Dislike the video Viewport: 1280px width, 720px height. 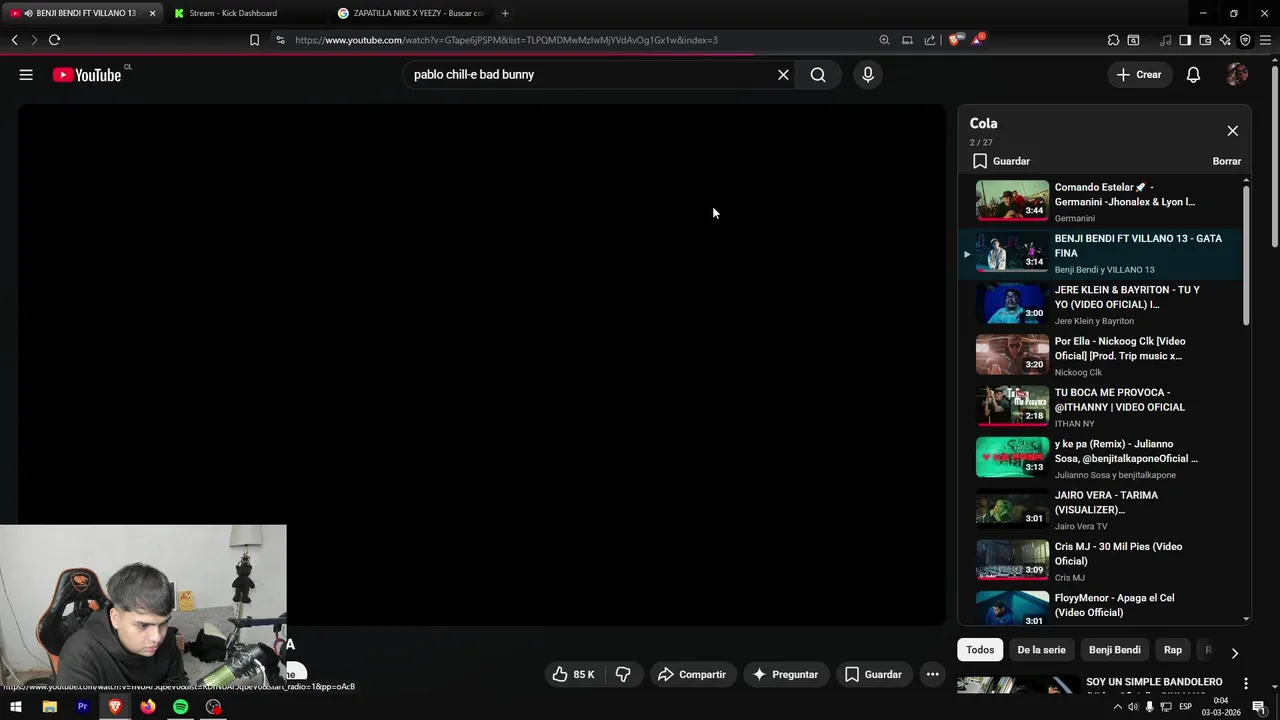click(623, 675)
